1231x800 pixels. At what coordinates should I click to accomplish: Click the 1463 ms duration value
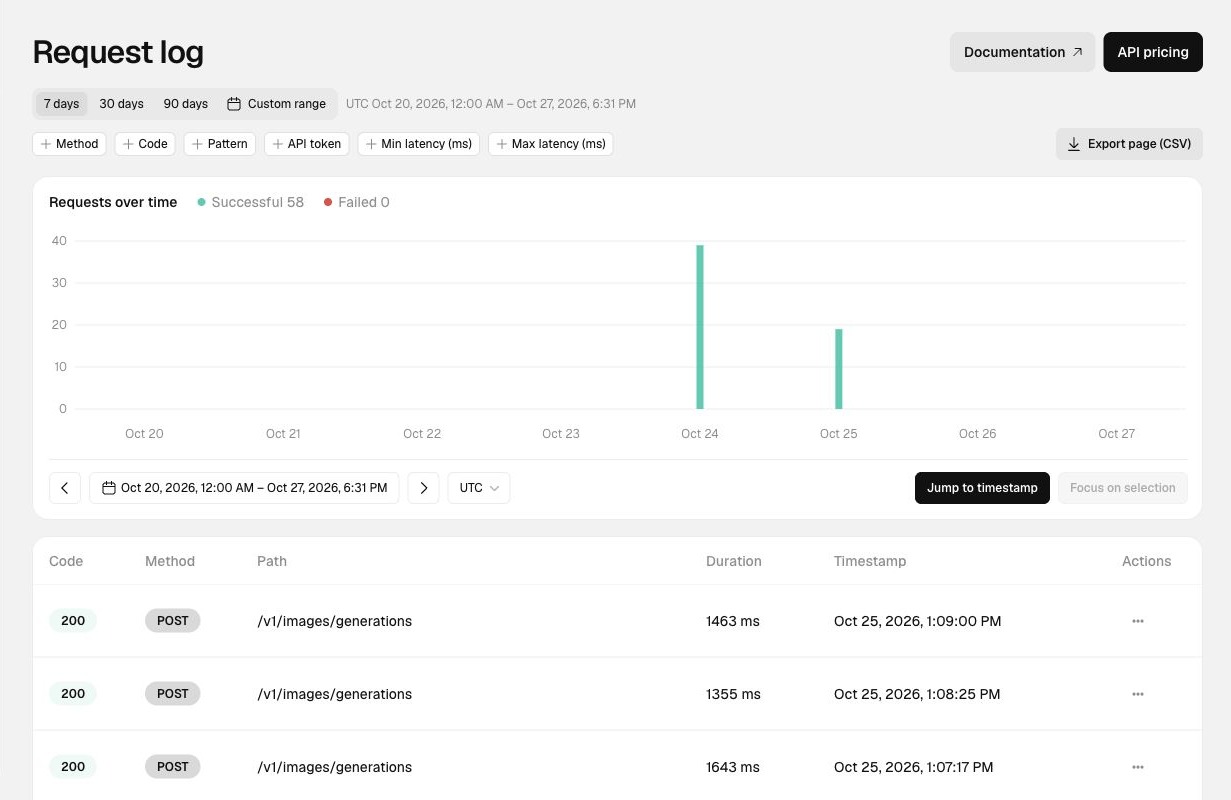733,621
